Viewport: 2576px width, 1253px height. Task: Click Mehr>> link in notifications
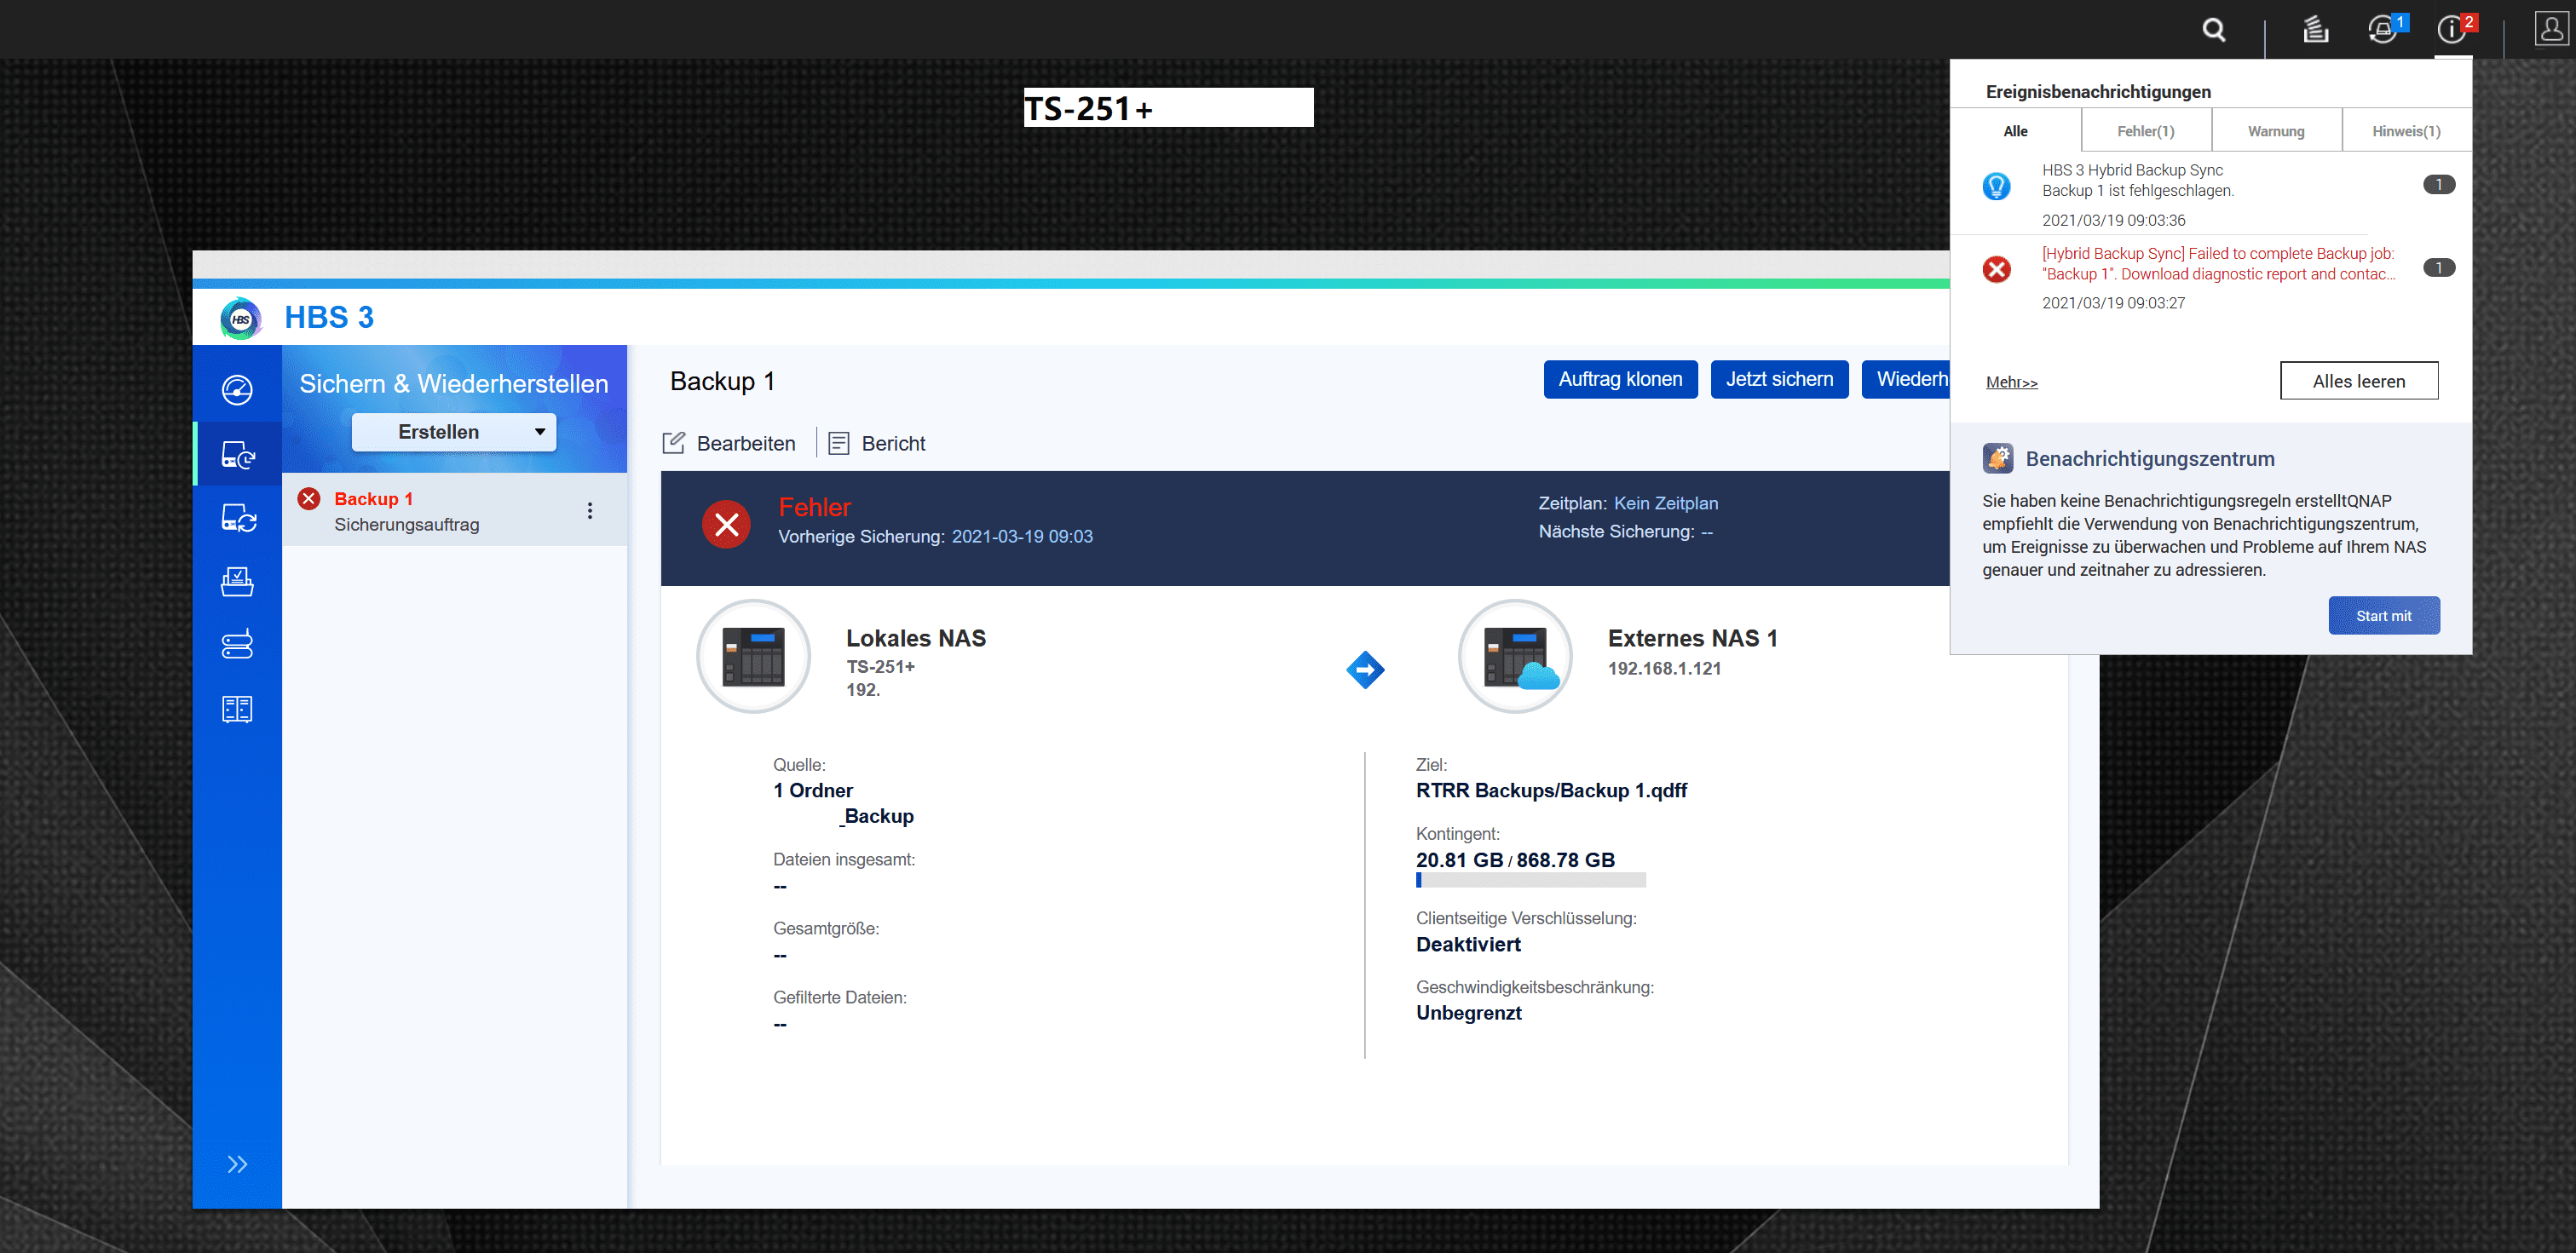click(2011, 382)
